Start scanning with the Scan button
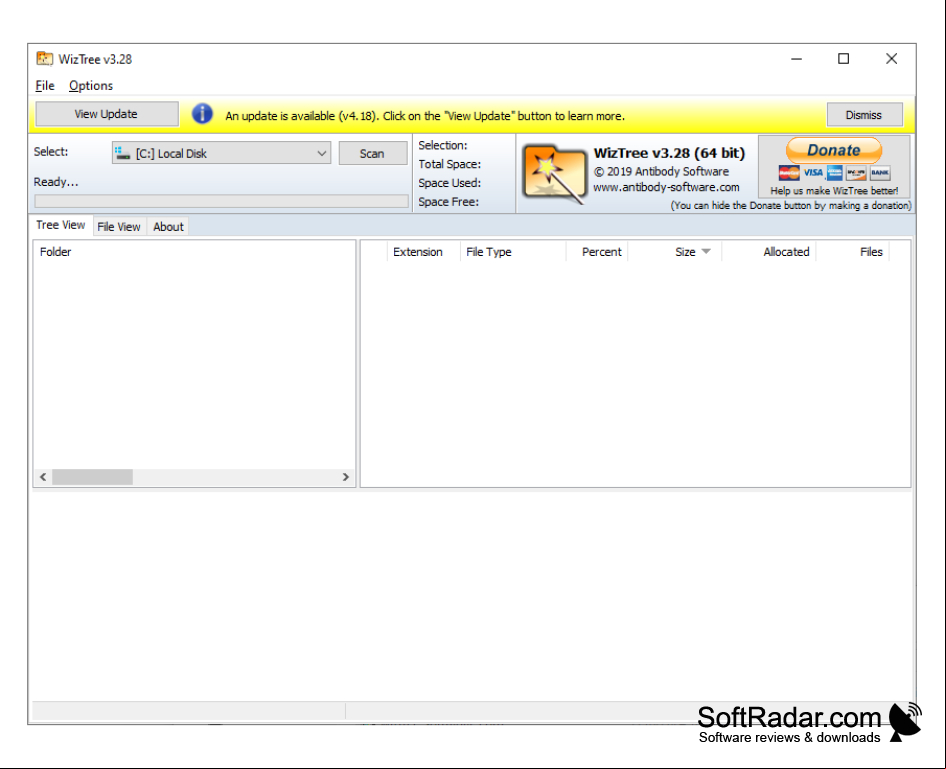This screenshot has height=769, width=946. tap(372, 153)
